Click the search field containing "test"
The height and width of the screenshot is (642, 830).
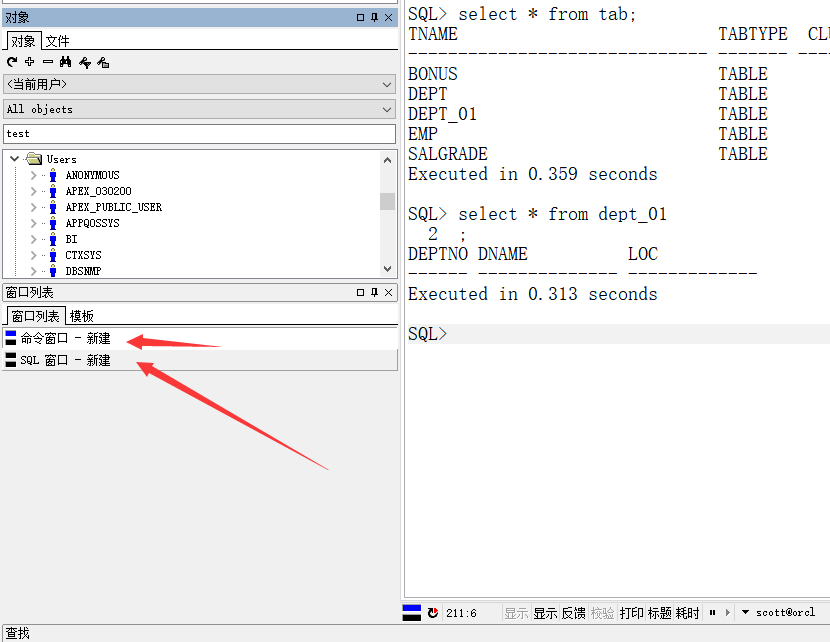pyautogui.click(x=200, y=133)
